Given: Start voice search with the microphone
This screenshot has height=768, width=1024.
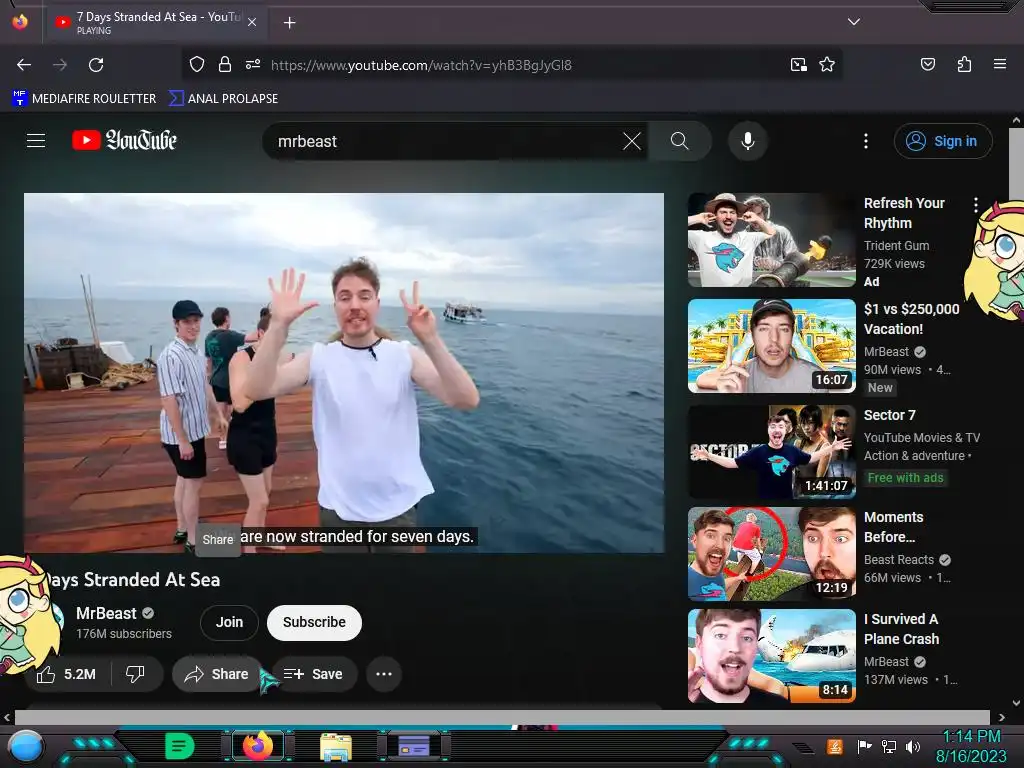Looking at the screenshot, I should [x=748, y=141].
